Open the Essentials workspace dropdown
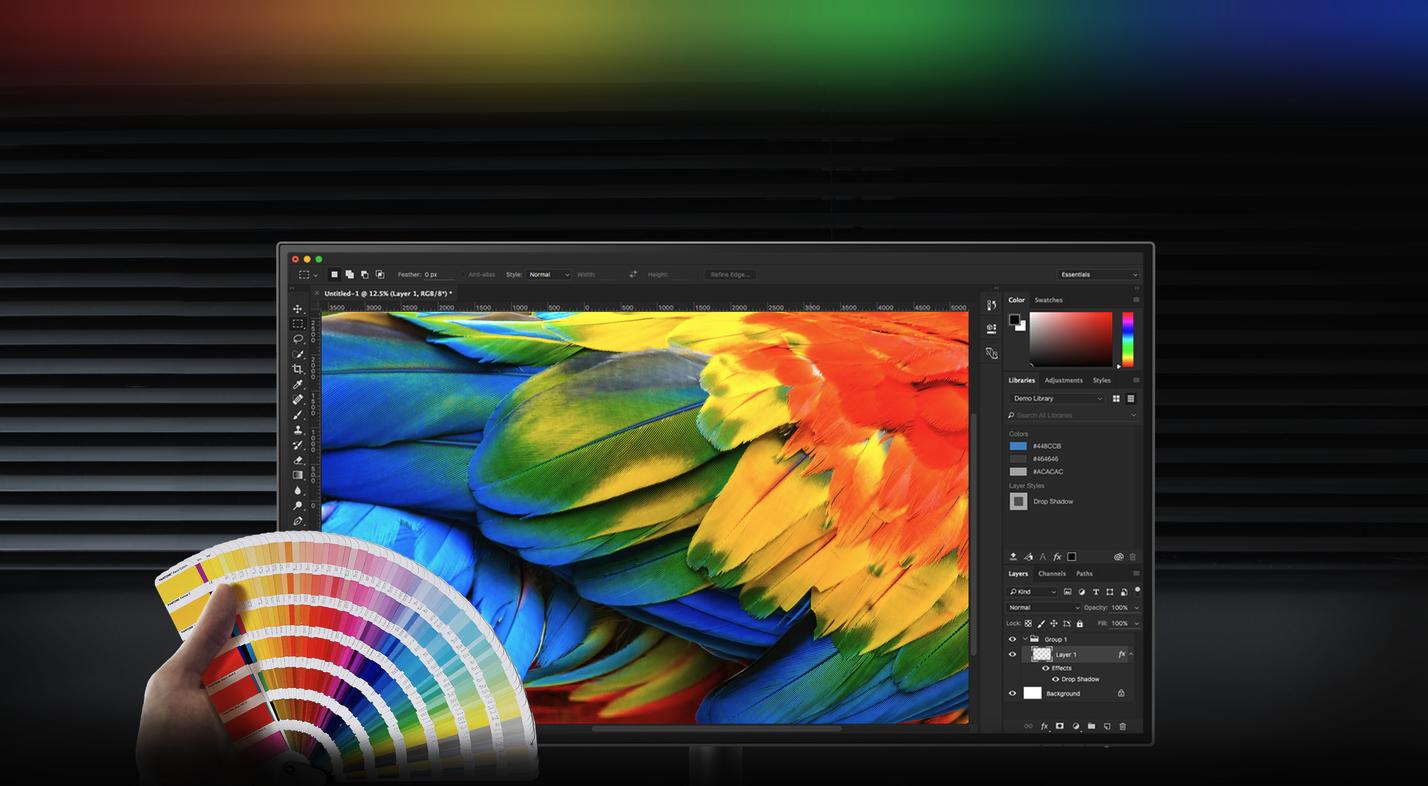1428x786 pixels. [x=1098, y=274]
